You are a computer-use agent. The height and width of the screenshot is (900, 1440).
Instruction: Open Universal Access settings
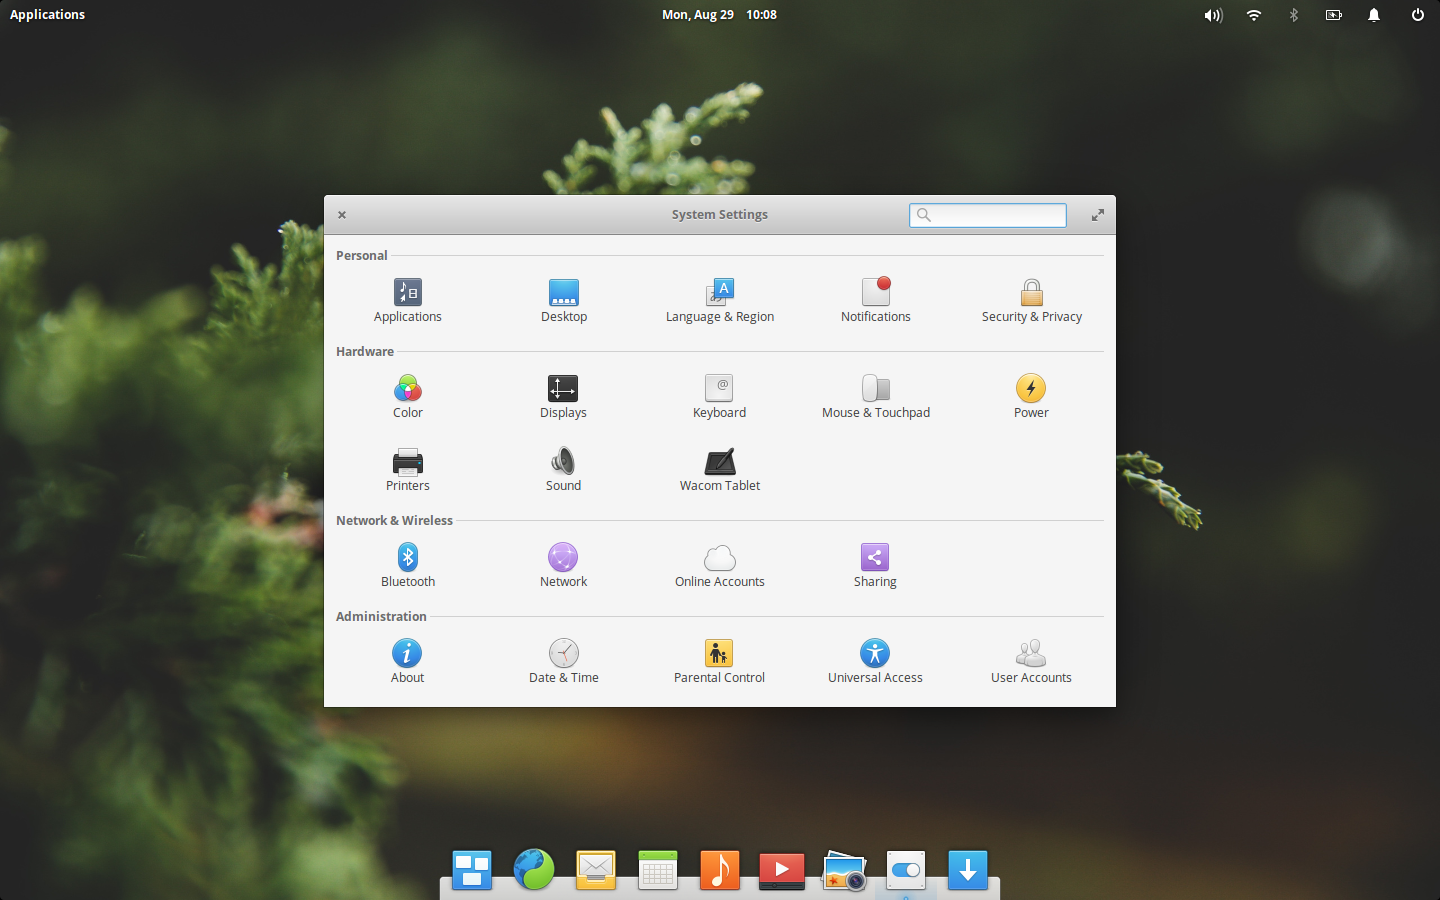point(875,662)
